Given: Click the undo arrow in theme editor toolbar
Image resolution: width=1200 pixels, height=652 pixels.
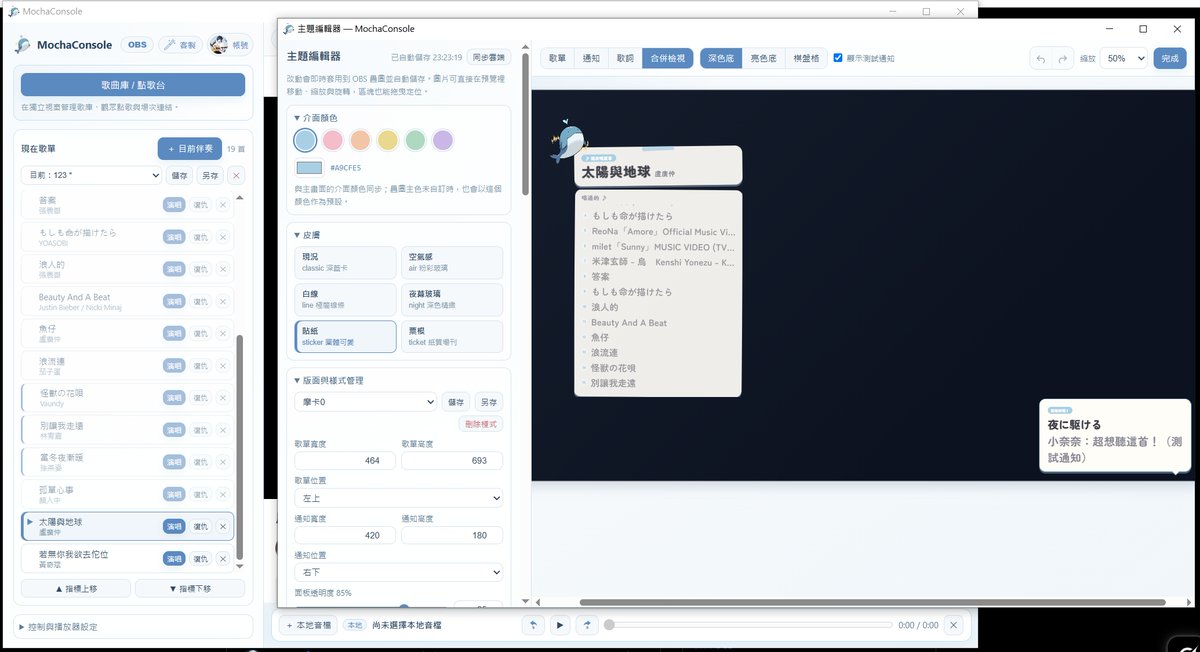Looking at the screenshot, I should point(1041,59).
